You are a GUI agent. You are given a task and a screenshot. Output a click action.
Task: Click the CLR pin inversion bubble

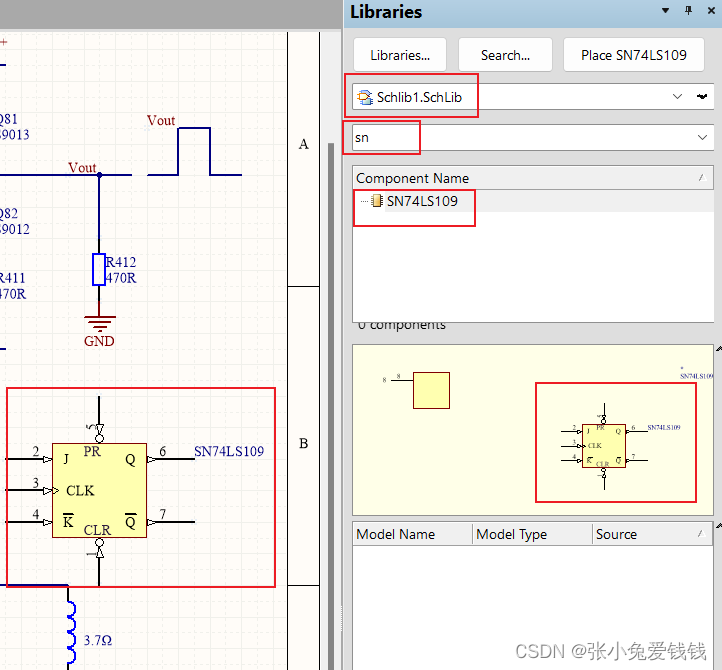point(99,542)
